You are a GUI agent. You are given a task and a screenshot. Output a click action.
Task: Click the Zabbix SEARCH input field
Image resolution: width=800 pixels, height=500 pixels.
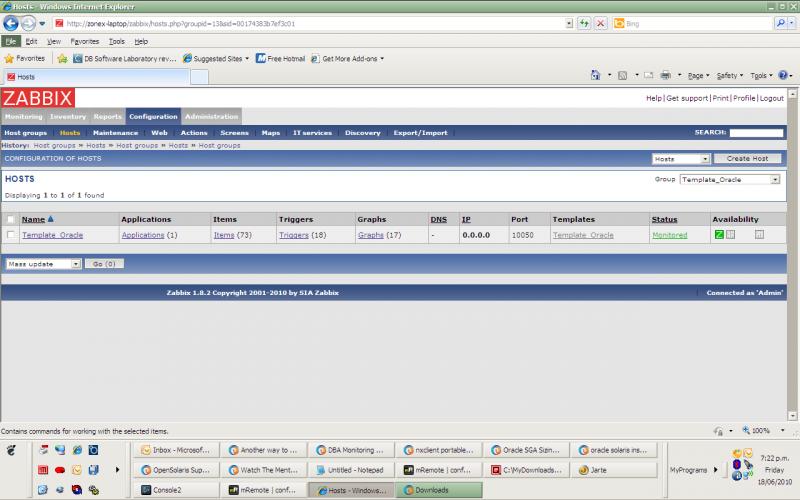tap(756, 133)
